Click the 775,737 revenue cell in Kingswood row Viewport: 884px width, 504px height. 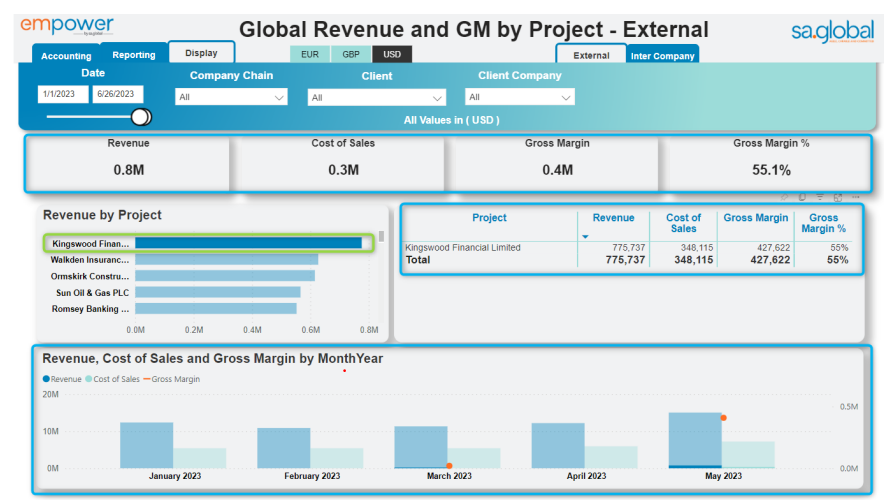point(629,247)
